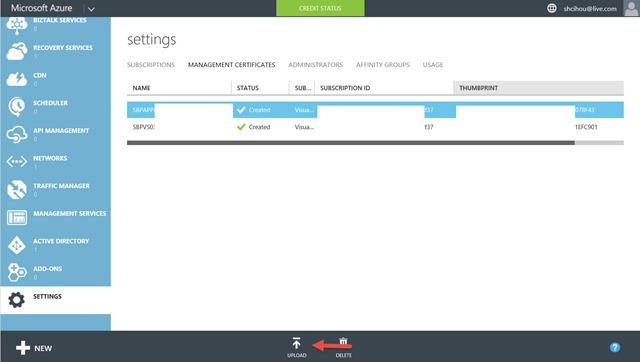Open the language globe icon
Image resolution: width=640 pixels, height=362 pixels.
[x=551, y=8]
